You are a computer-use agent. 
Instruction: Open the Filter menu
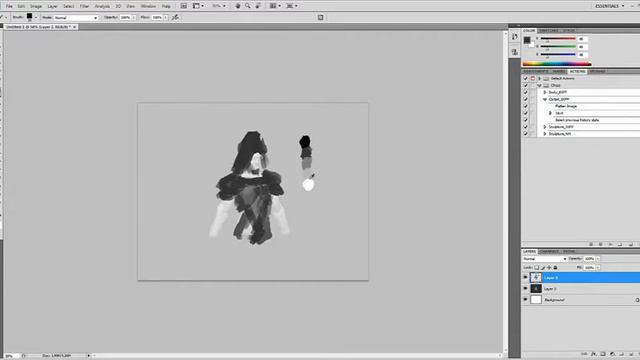point(84,6)
